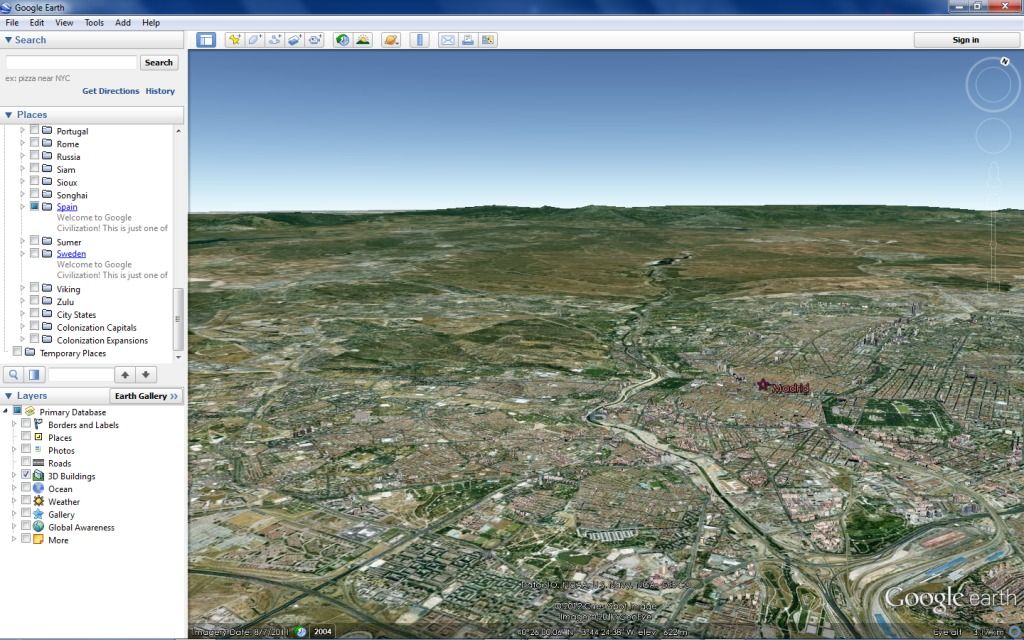Image resolution: width=1024 pixels, height=640 pixels.
Task: Click the Global Awareness globe icon
Action: 39,526
